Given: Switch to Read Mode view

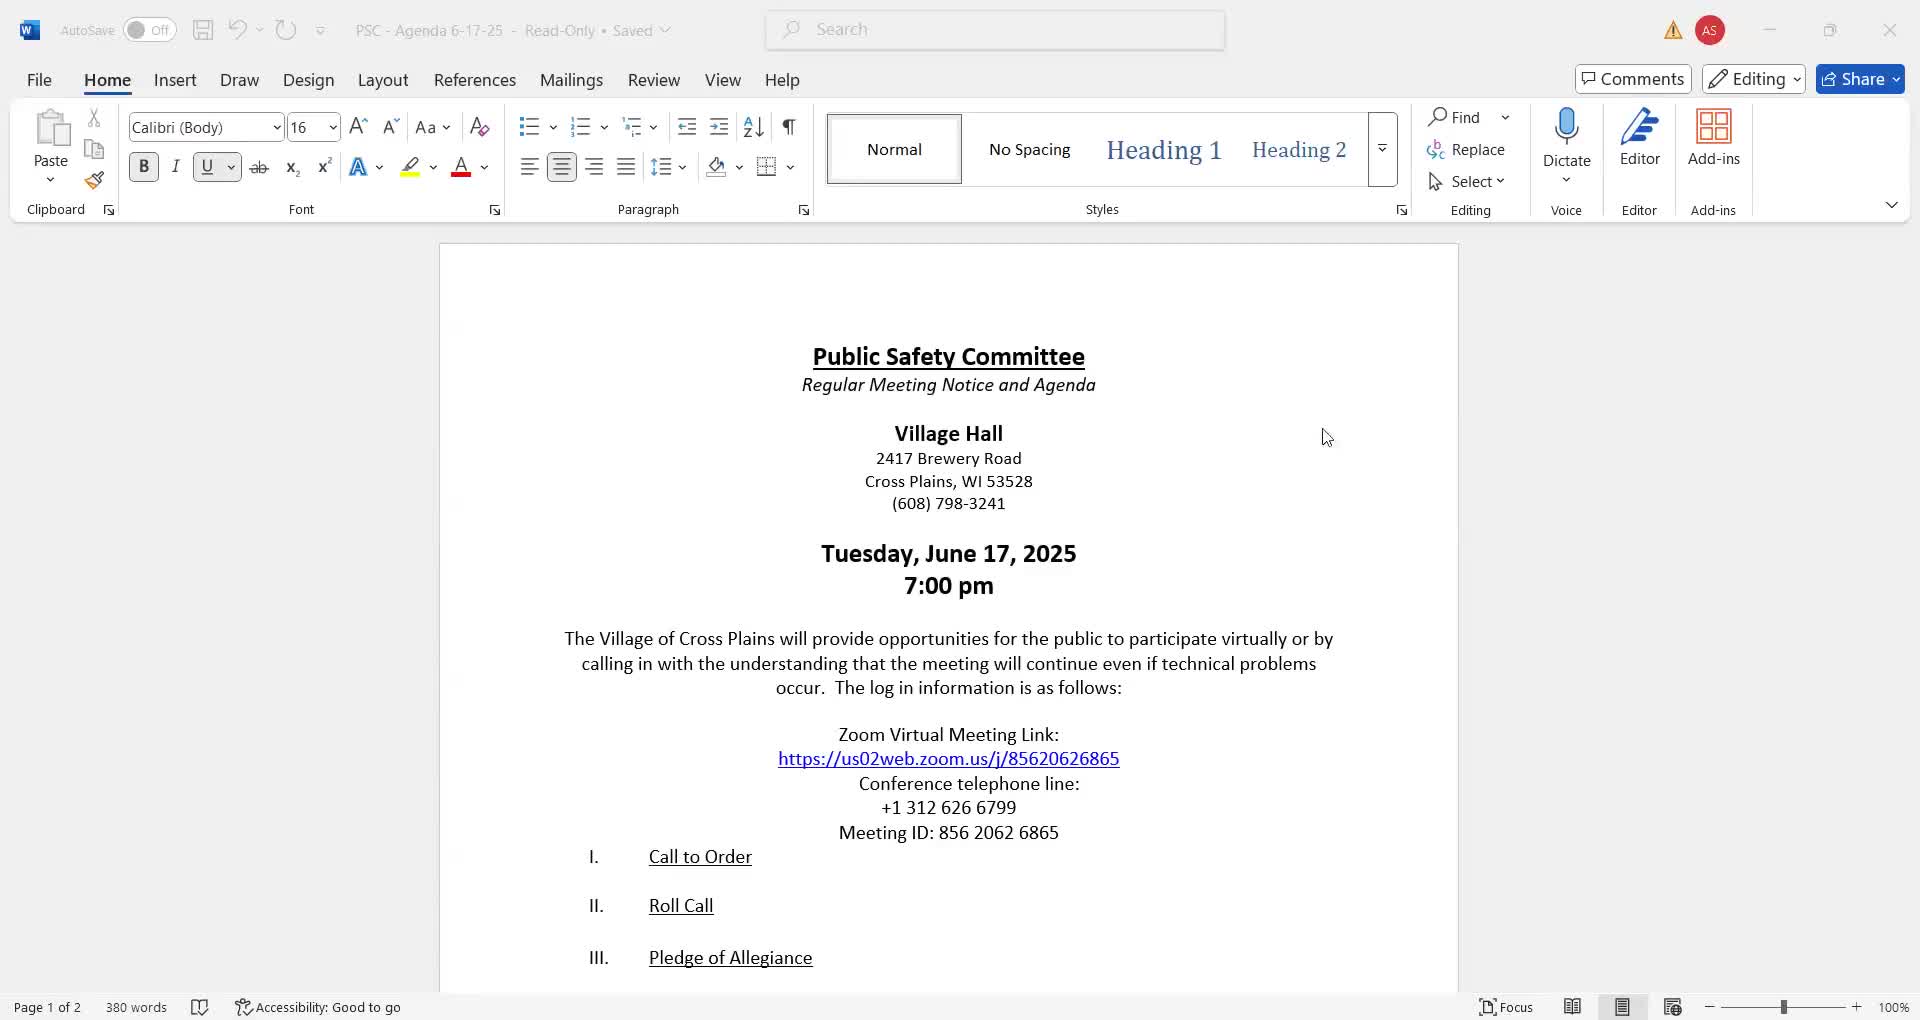Looking at the screenshot, I should pyautogui.click(x=1572, y=1007).
